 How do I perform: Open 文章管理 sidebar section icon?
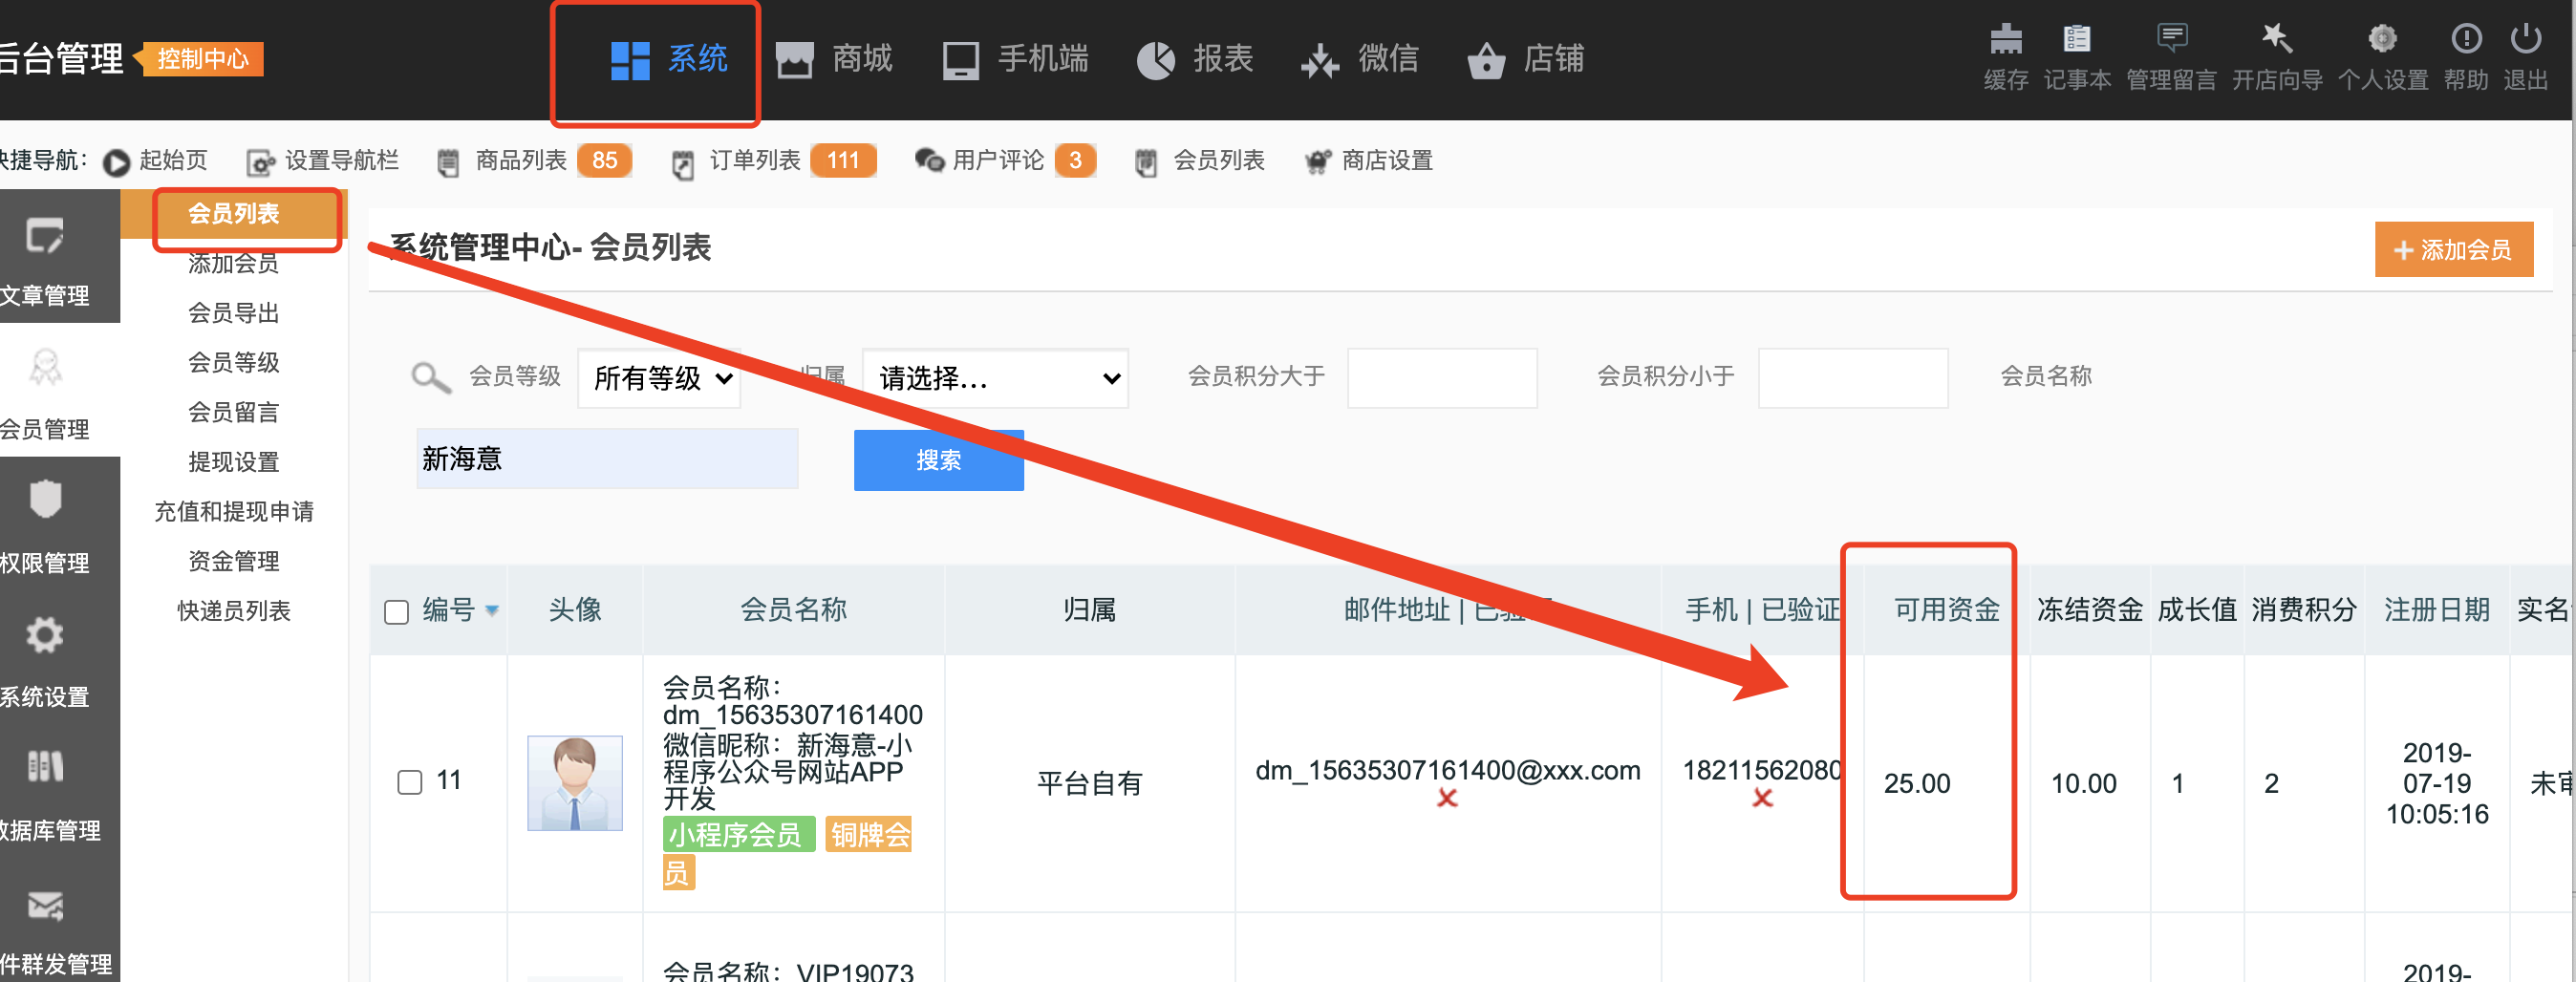click(45, 237)
